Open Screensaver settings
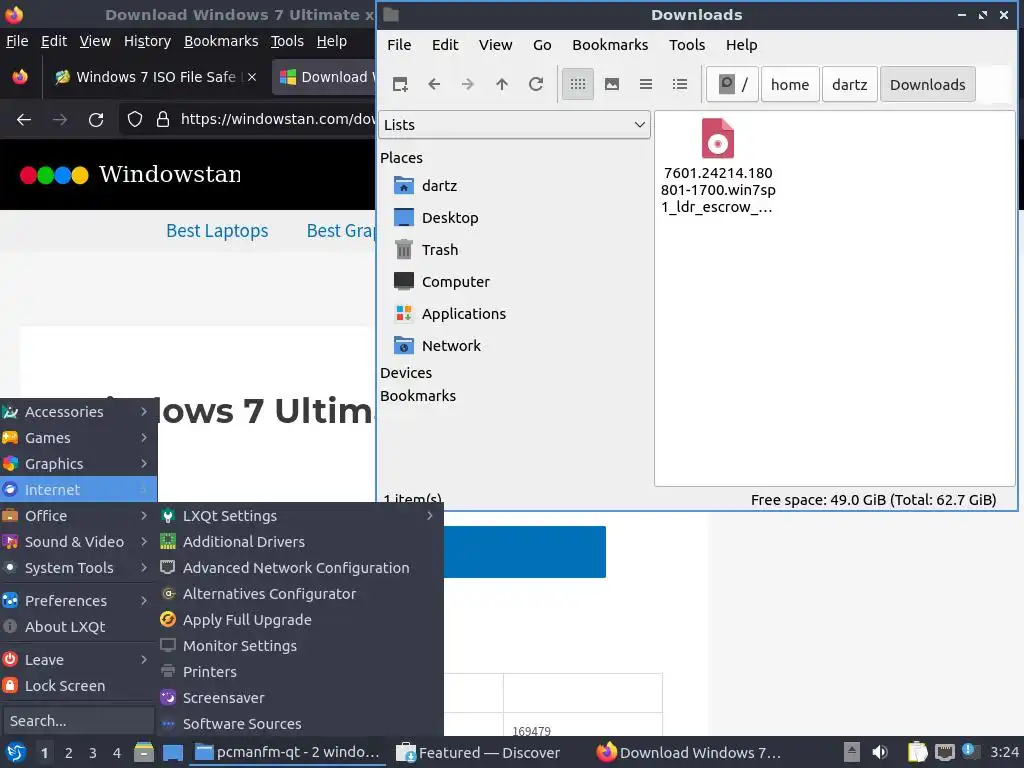 coord(300,698)
